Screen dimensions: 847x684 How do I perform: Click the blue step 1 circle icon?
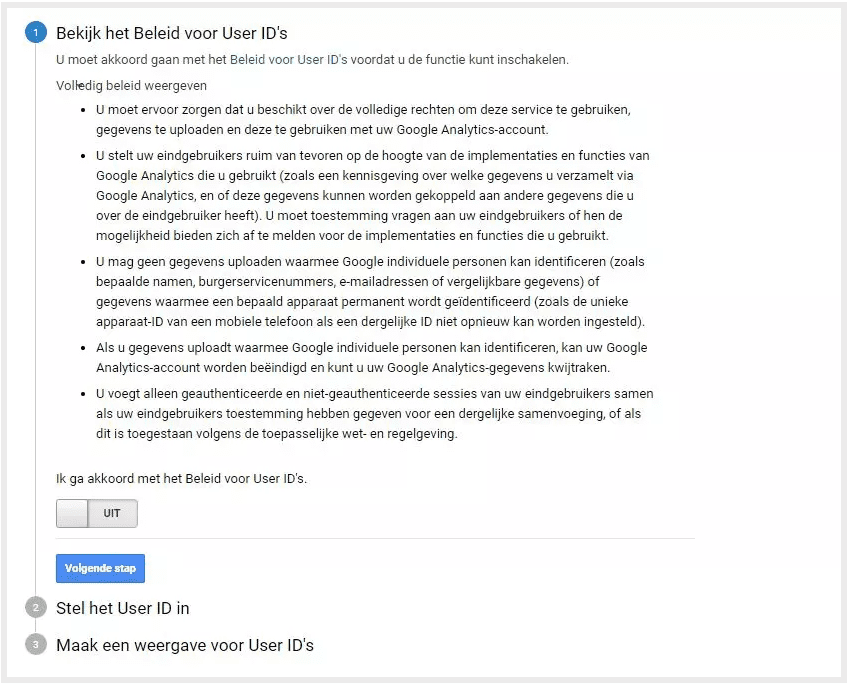pyautogui.click(x=36, y=33)
